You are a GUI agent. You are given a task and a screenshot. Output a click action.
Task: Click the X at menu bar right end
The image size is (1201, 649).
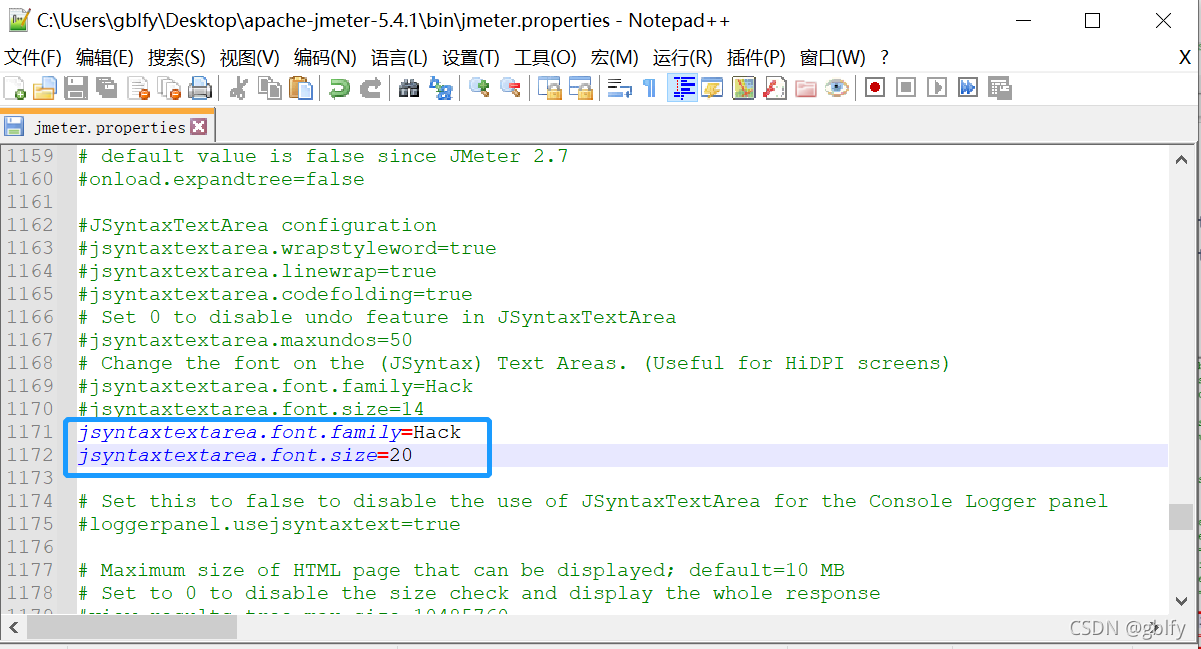1185,58
